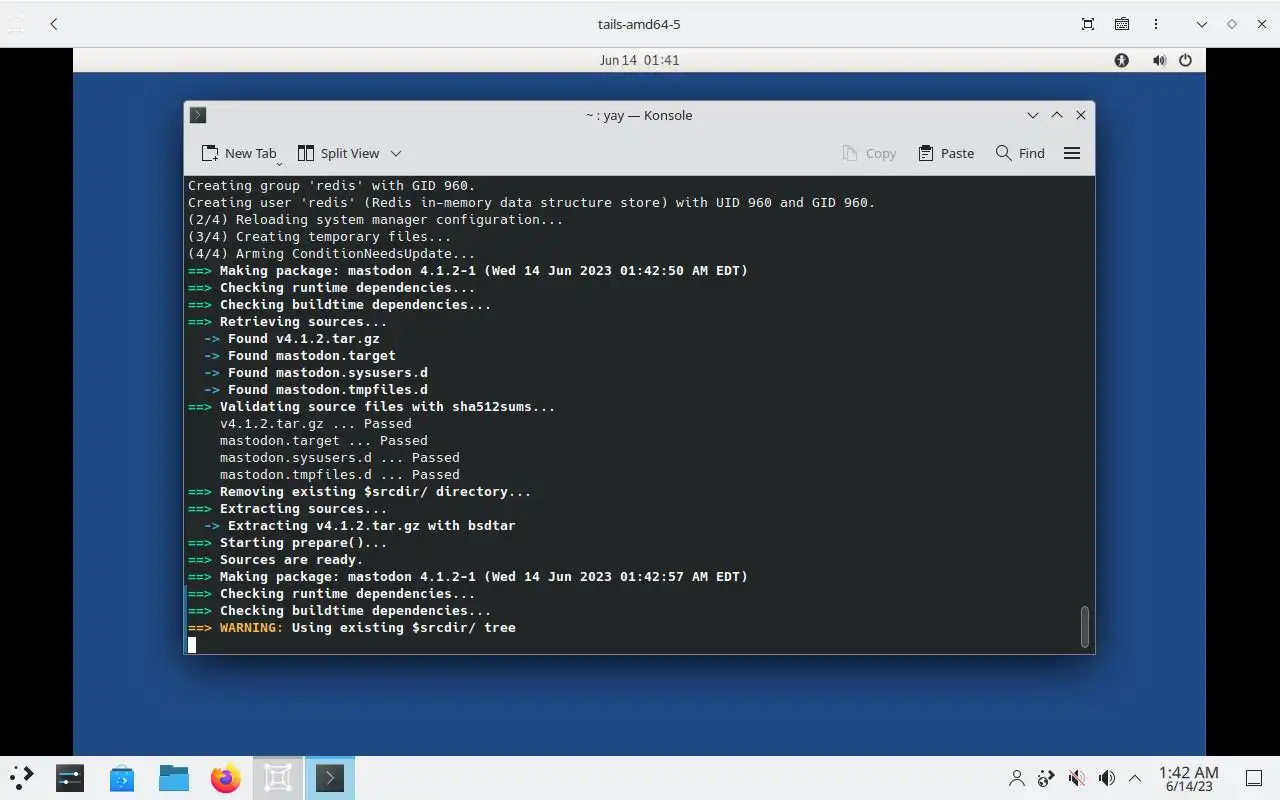Screen dimensions: 1280x800
Task: Click the viewer top-bar diamond icon
Action: click(x=1232, y=24)
